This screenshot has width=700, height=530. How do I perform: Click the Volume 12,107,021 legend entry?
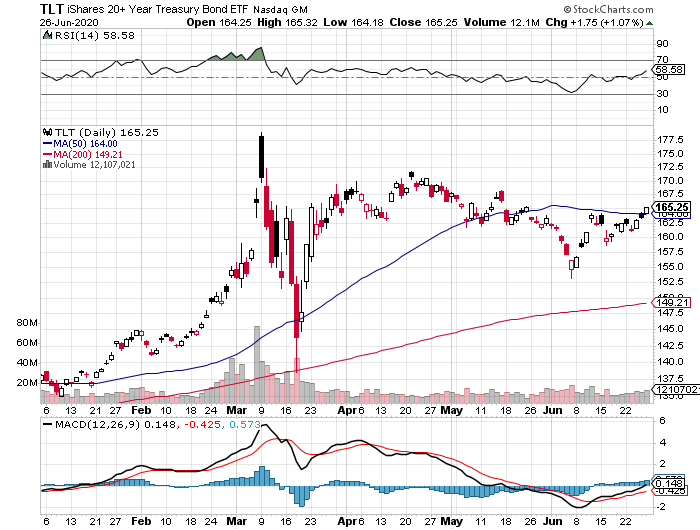point(94,165)
